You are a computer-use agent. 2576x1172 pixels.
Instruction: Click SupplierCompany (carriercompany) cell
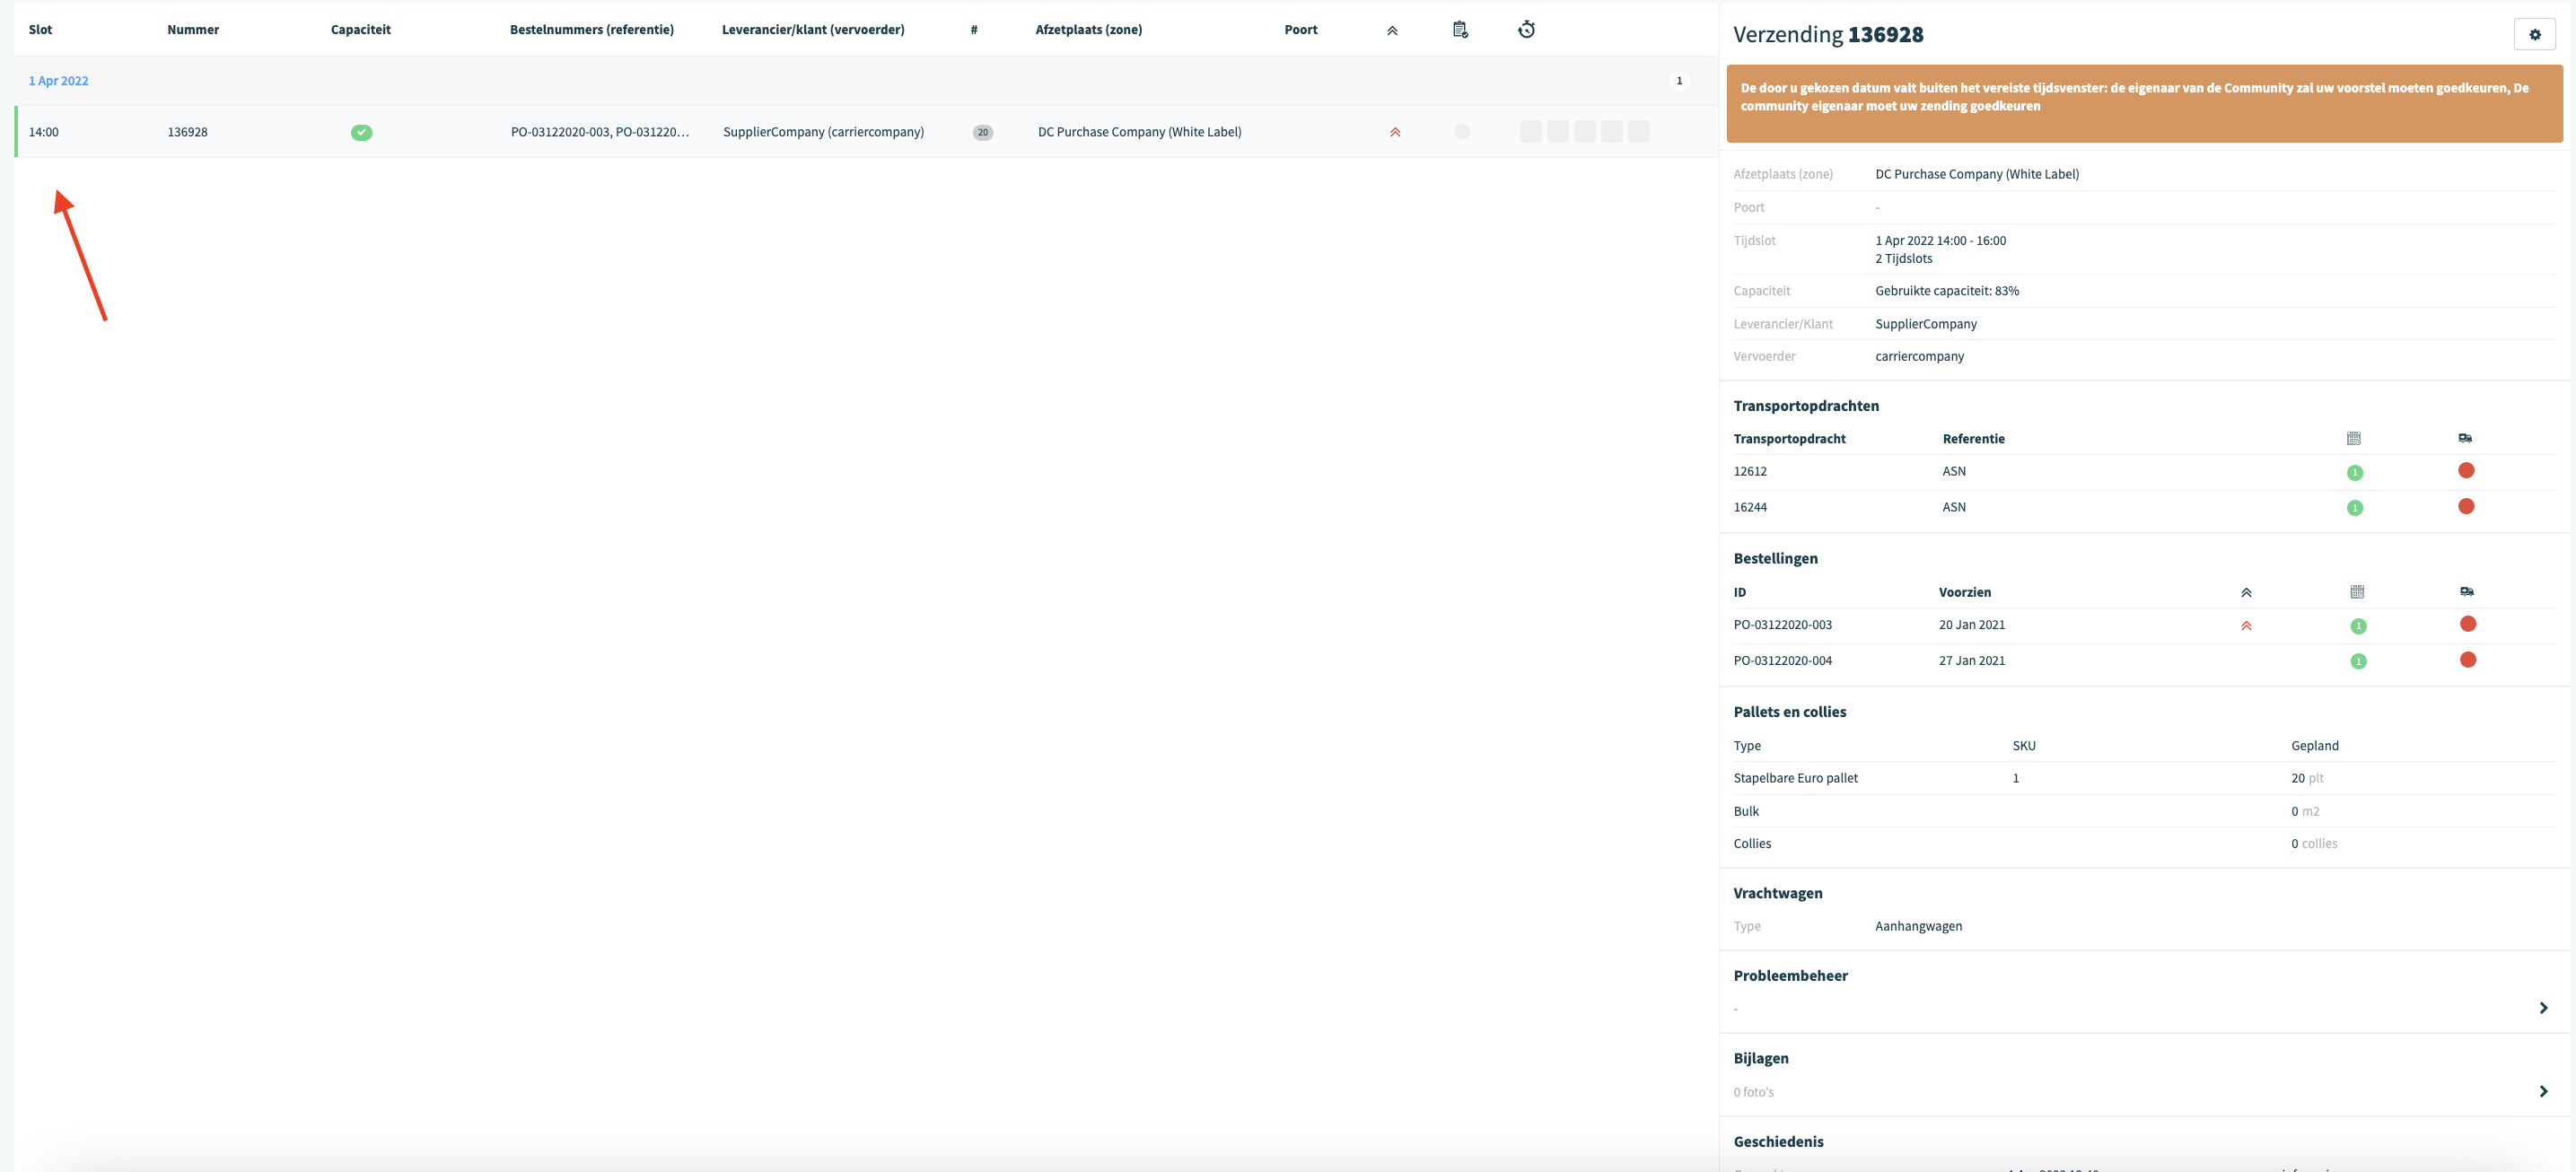coord(823,132)
